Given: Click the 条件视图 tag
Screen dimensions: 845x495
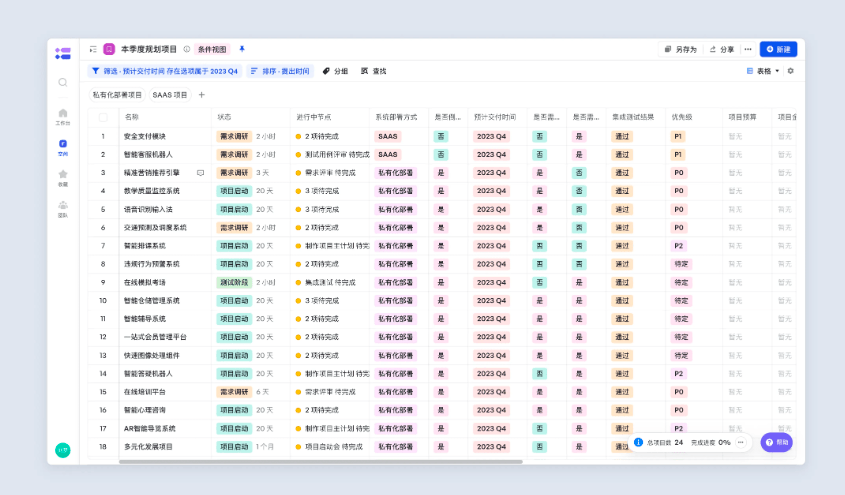Looking at the screenshot, I should coord(212,49).
